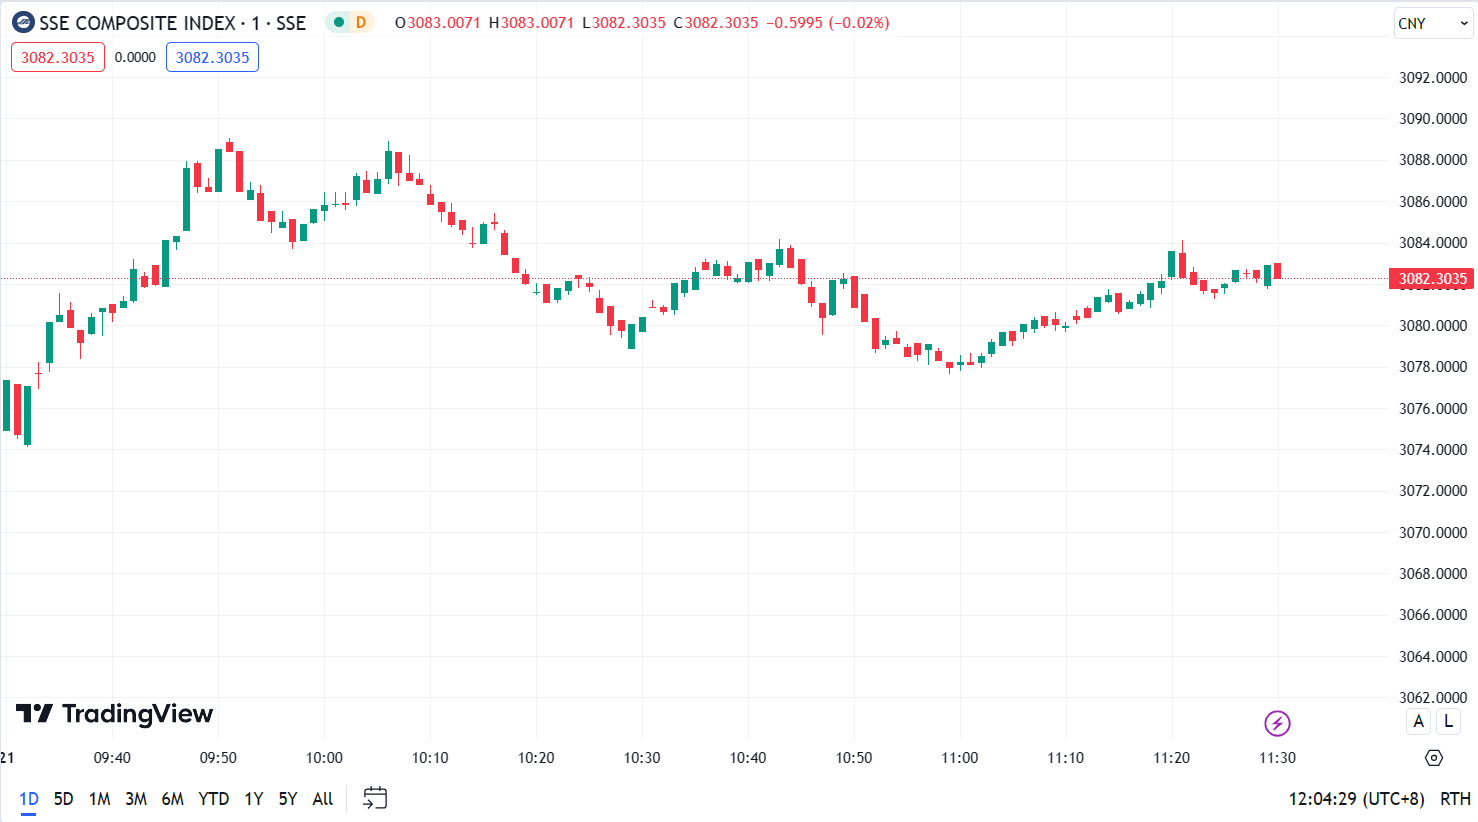
Task: Click the red current price label on axis
Action: (x=1431, y=279)
